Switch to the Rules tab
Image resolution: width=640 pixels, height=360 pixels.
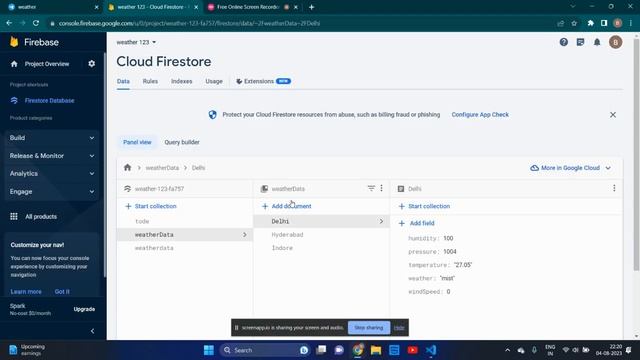[150, 81]
